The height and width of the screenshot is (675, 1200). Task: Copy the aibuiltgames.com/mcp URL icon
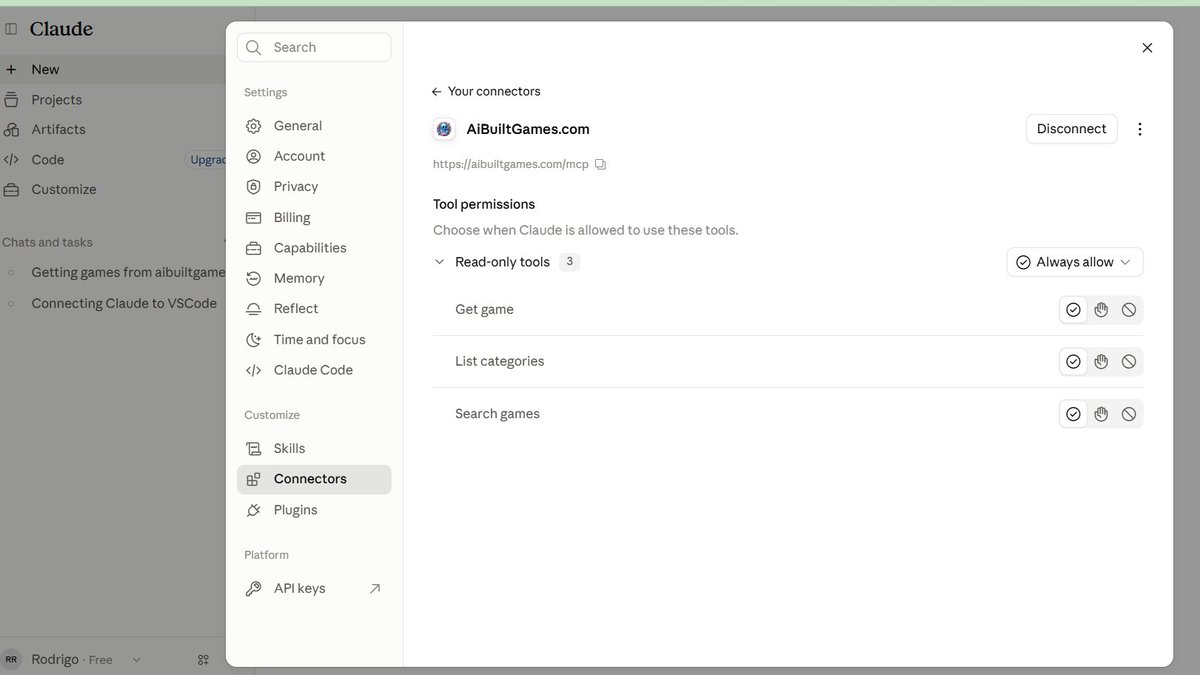[600, 164]
